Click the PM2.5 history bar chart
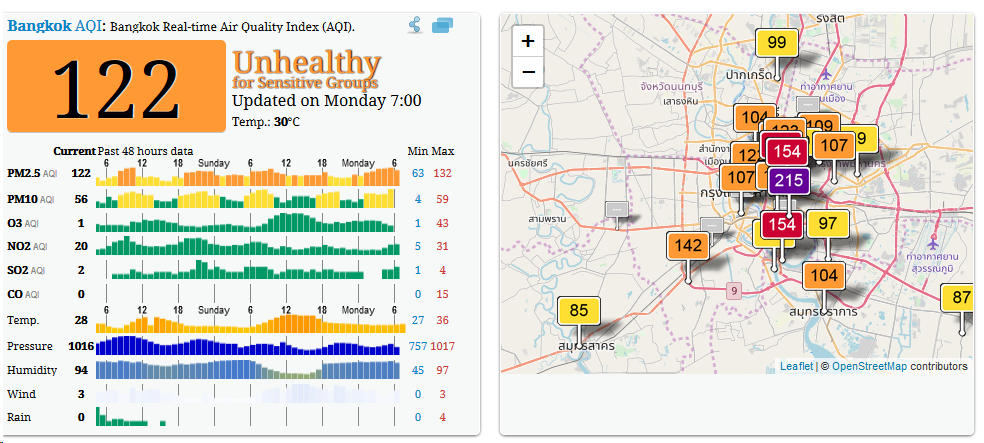 249,175
